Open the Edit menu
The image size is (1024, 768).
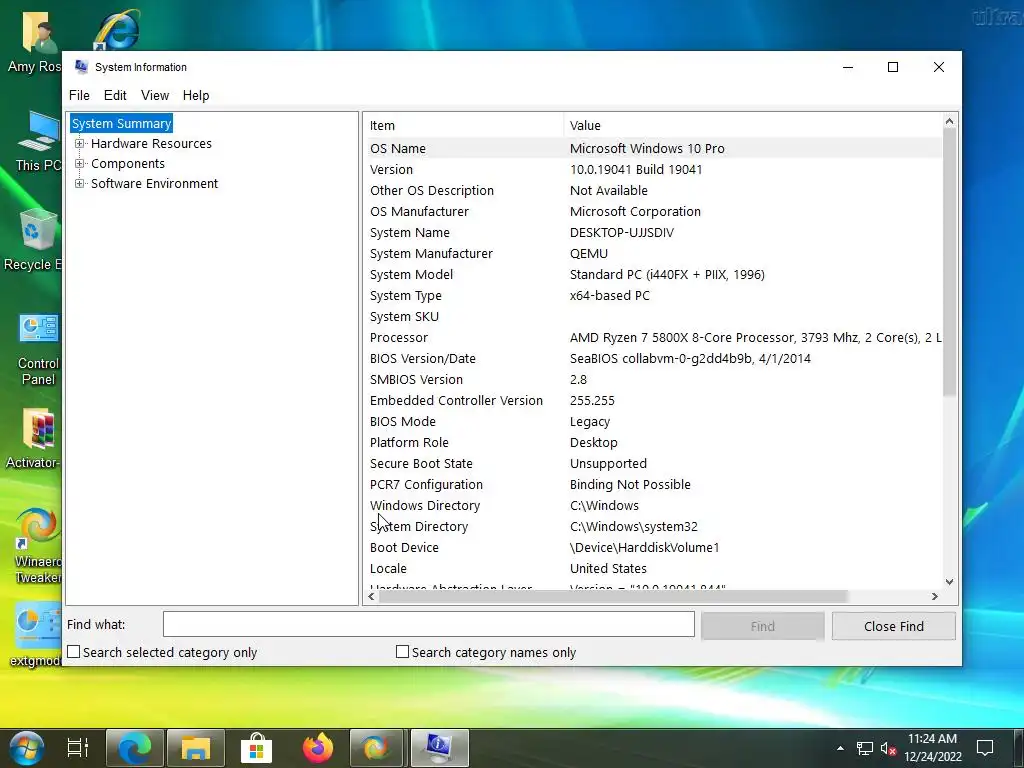click(115, 95)
